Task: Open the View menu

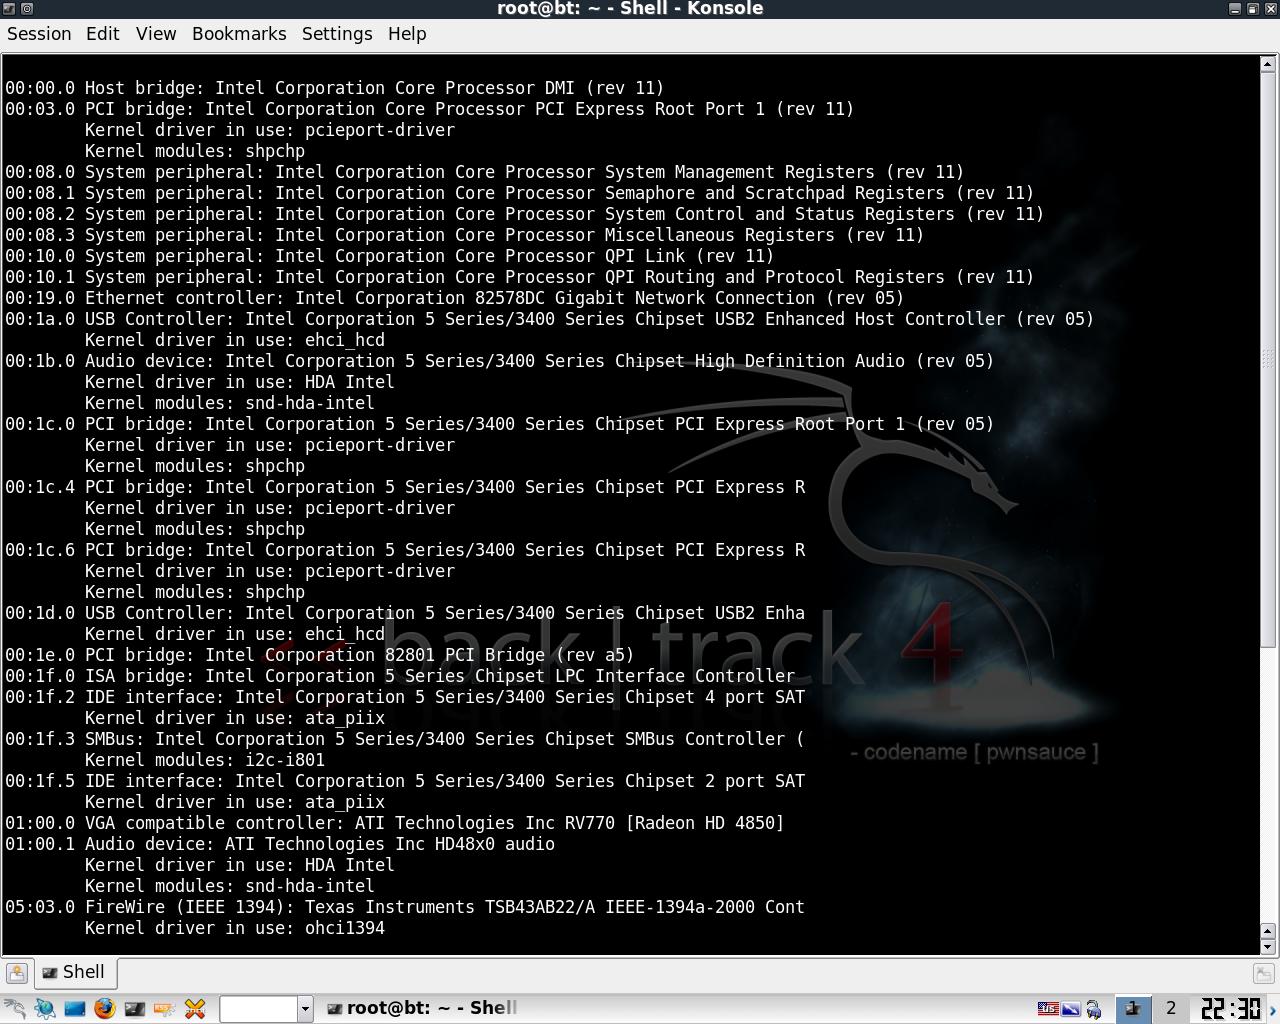Action: click(156, 34)
